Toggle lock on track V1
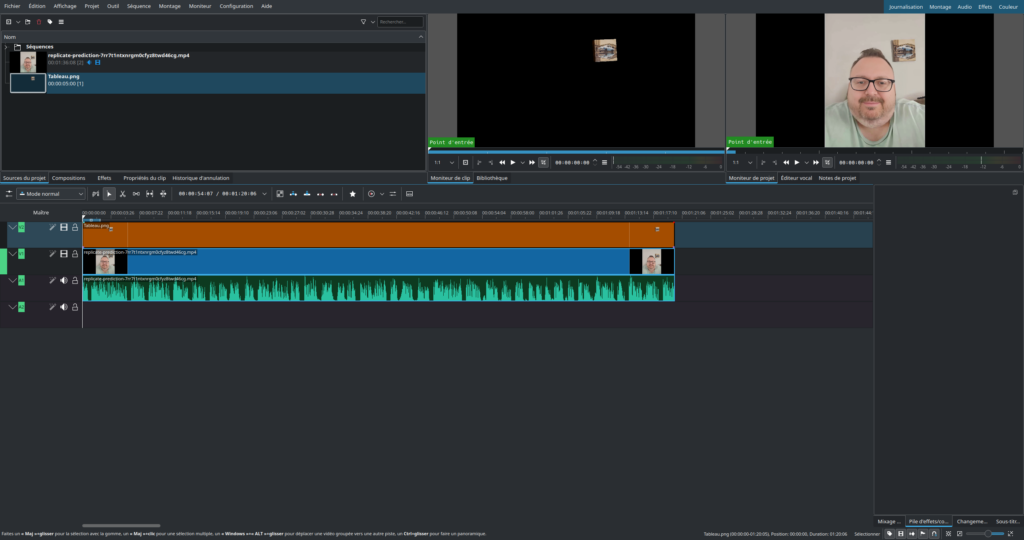 (x=75, y=254)
